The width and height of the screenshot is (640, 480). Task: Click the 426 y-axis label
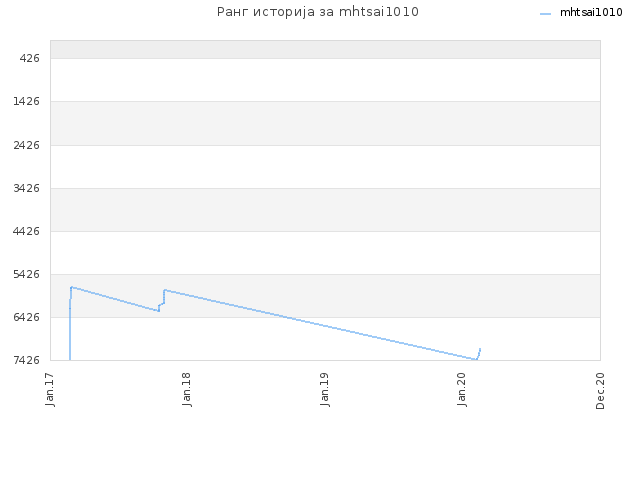(29, 58)
